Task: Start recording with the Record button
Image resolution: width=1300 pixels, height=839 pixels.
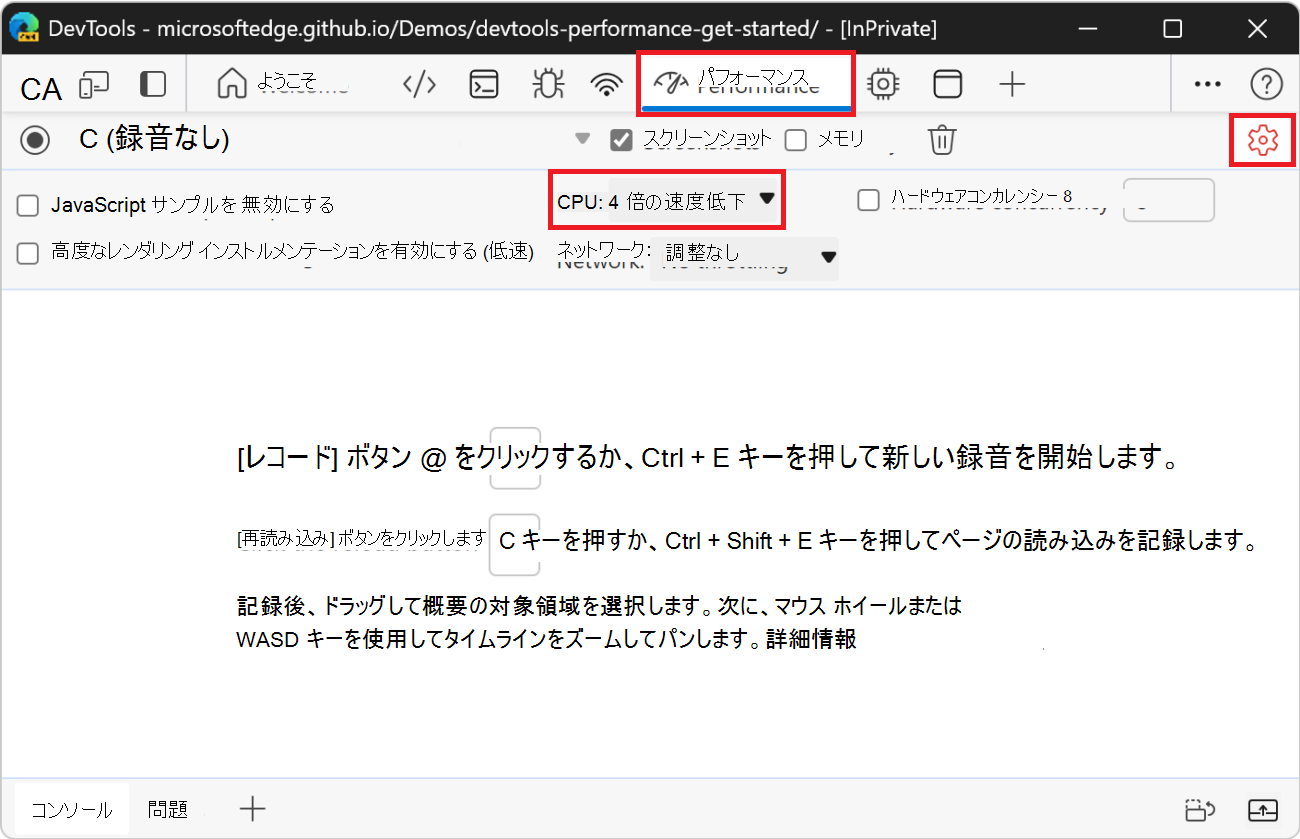Action: pyautogui.click(x=35, y=141)
